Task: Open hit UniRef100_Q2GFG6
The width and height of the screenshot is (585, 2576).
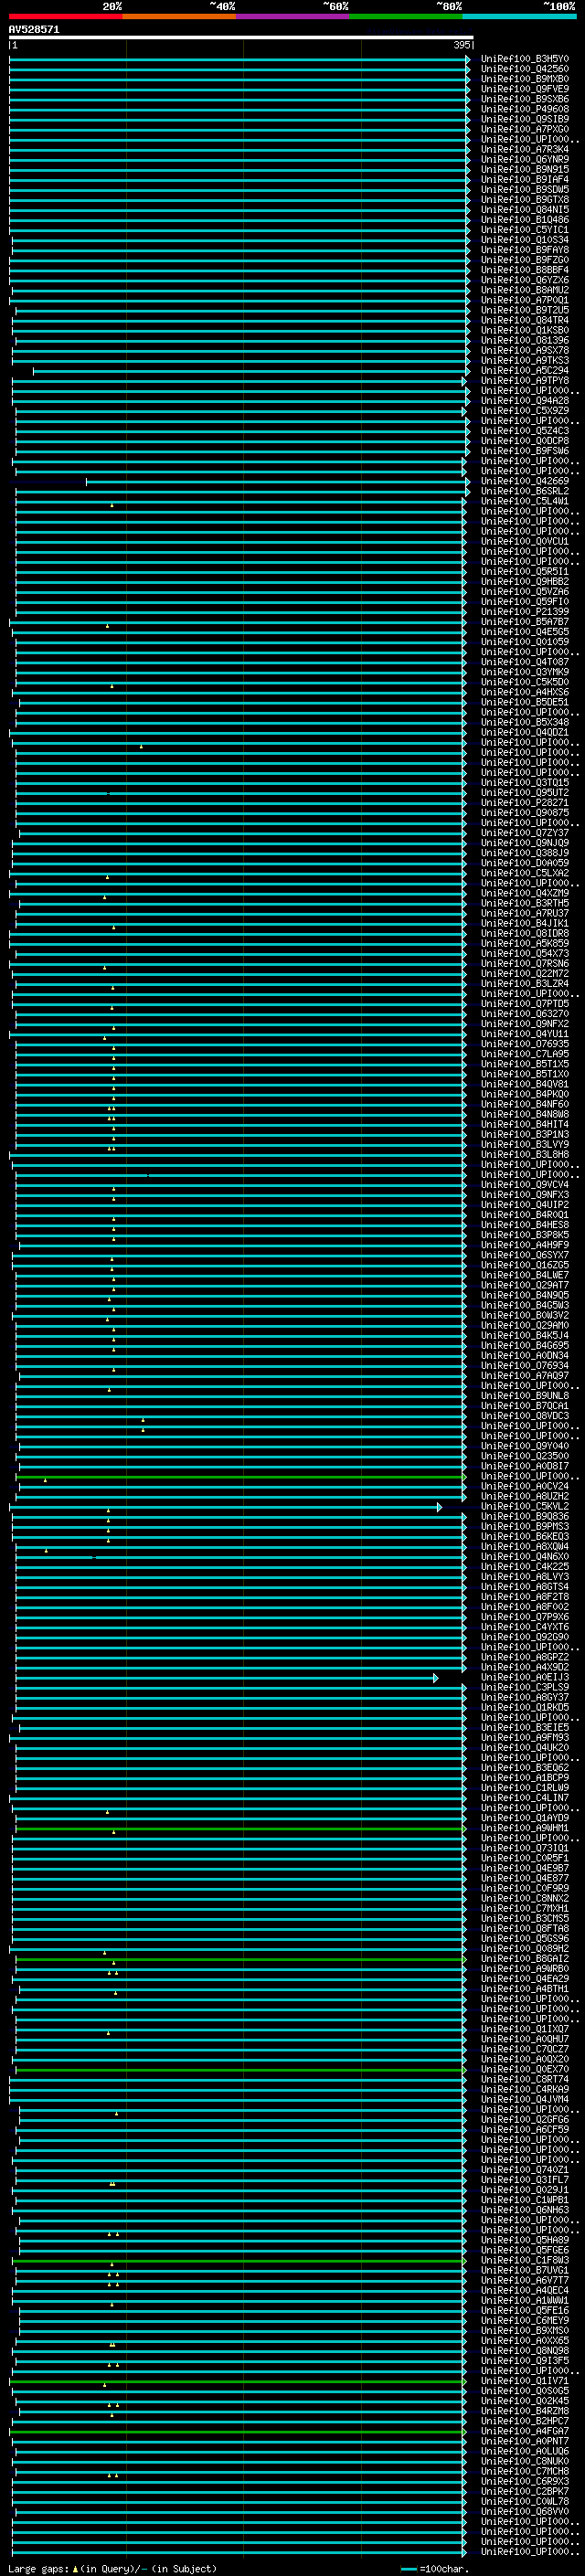Action: coord(525,2119)
